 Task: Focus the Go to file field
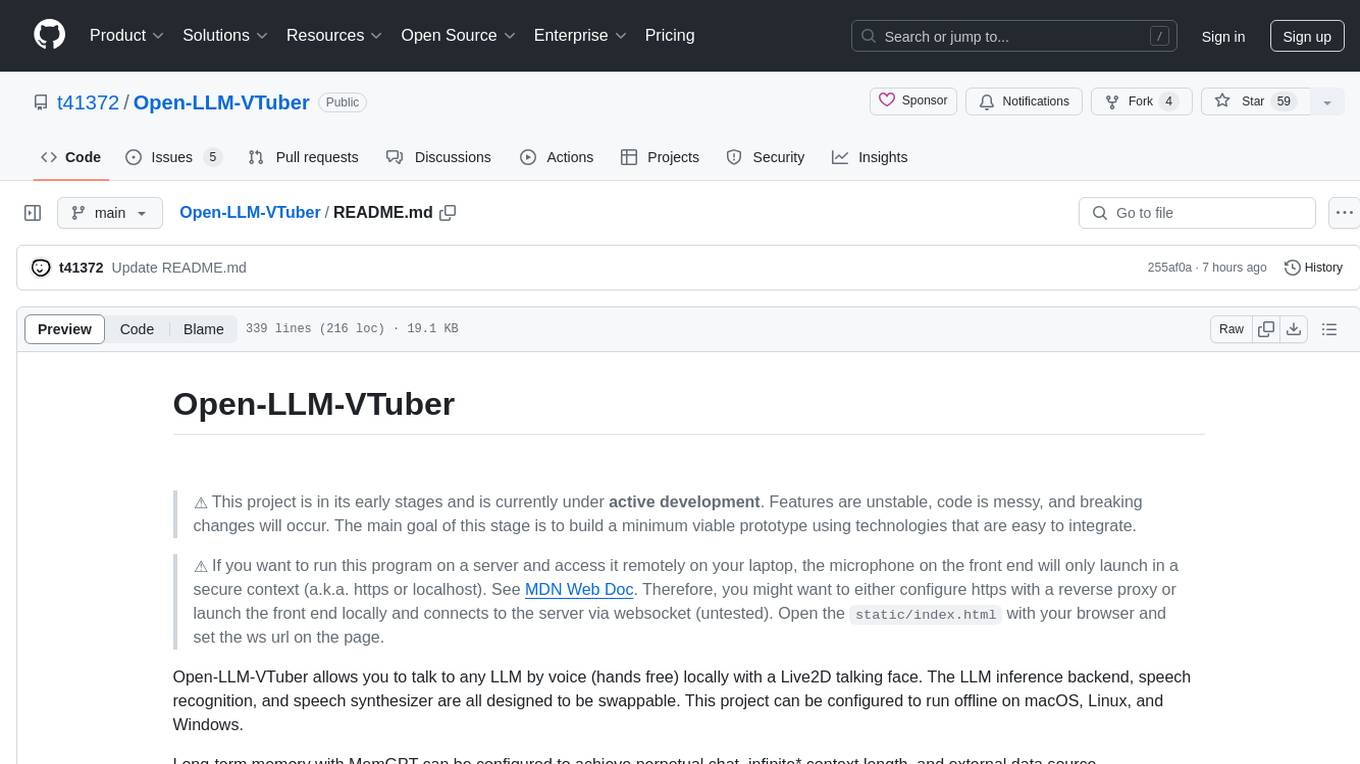tap(1197, 213)
